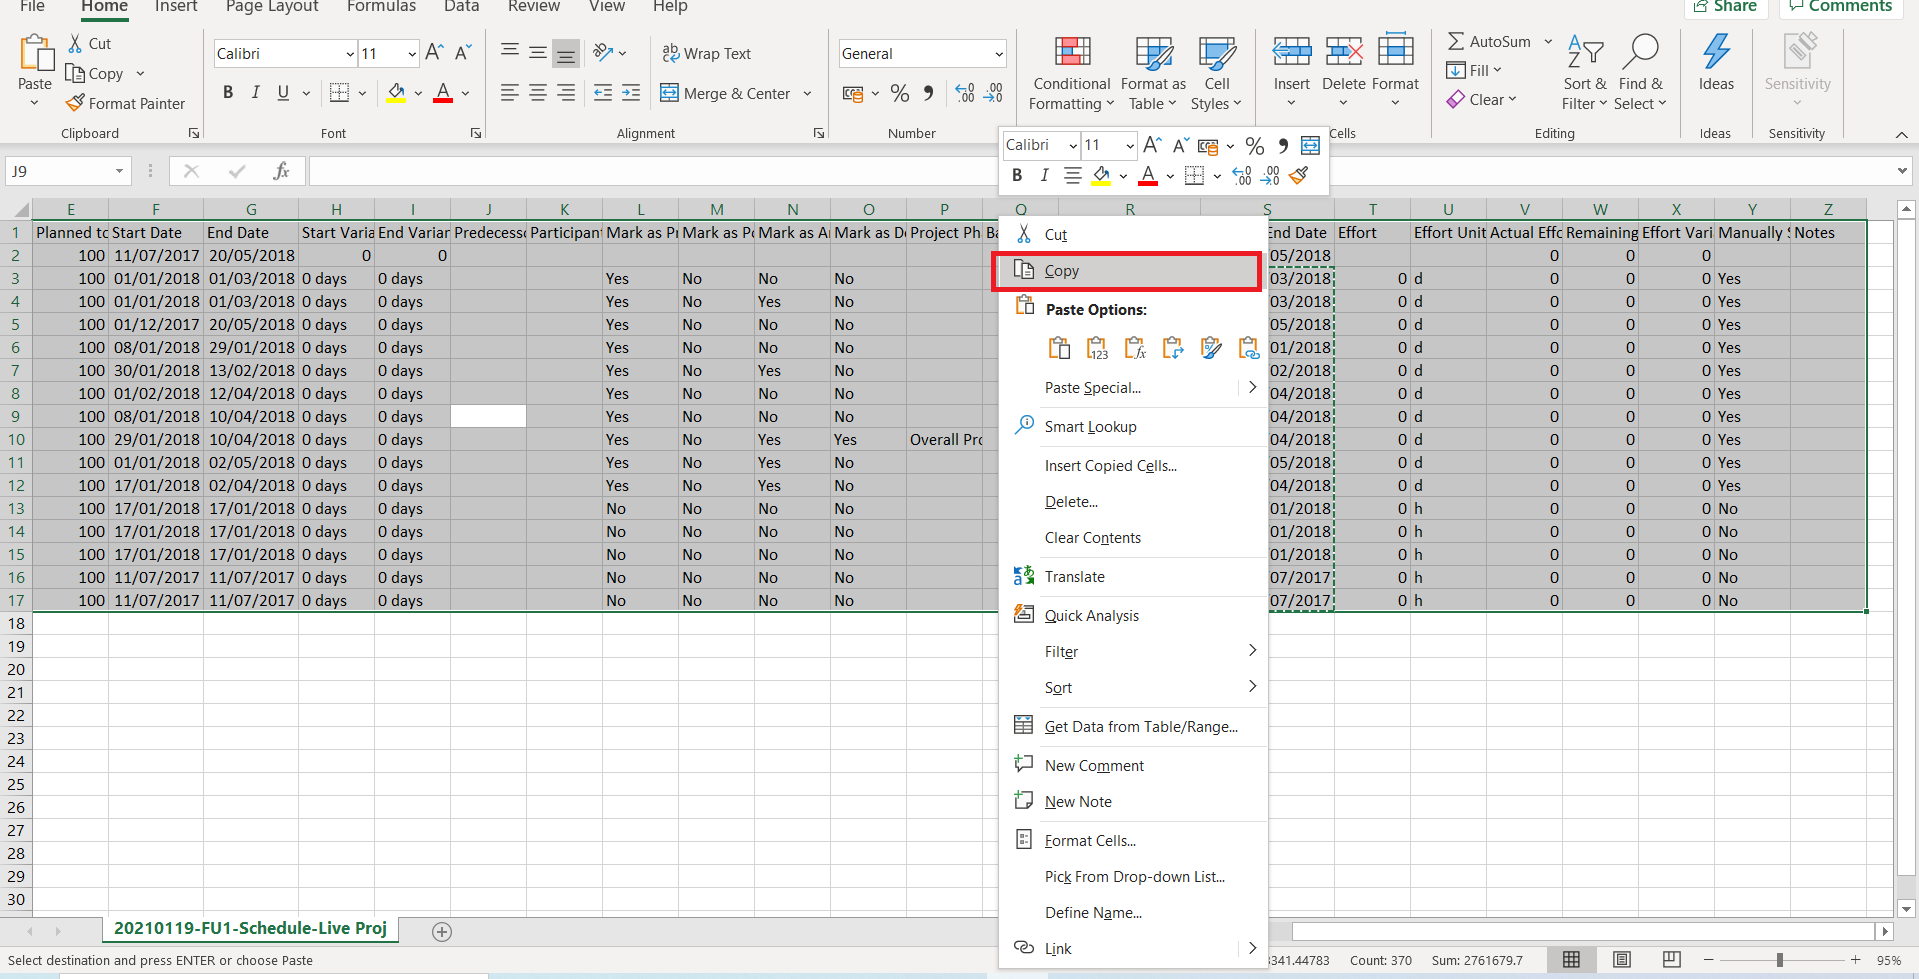Screen dimensions: 1919x979
Task: Click the Cut scissors icon in ribbon
Action: (x=75, y=44)
